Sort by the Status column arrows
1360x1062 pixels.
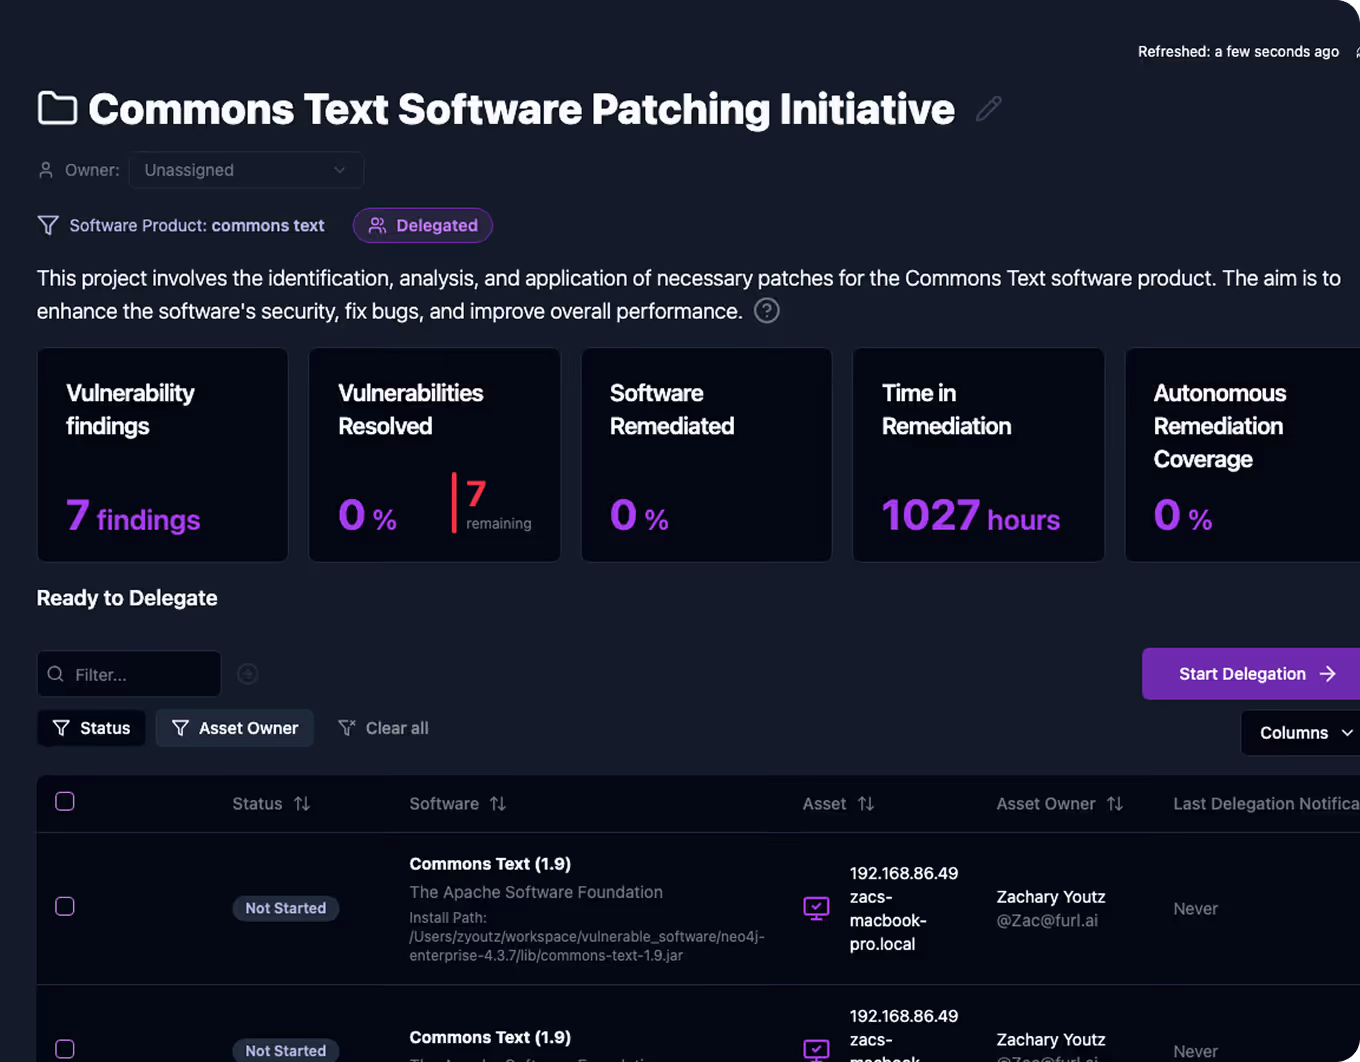click(x=302, y=804)
